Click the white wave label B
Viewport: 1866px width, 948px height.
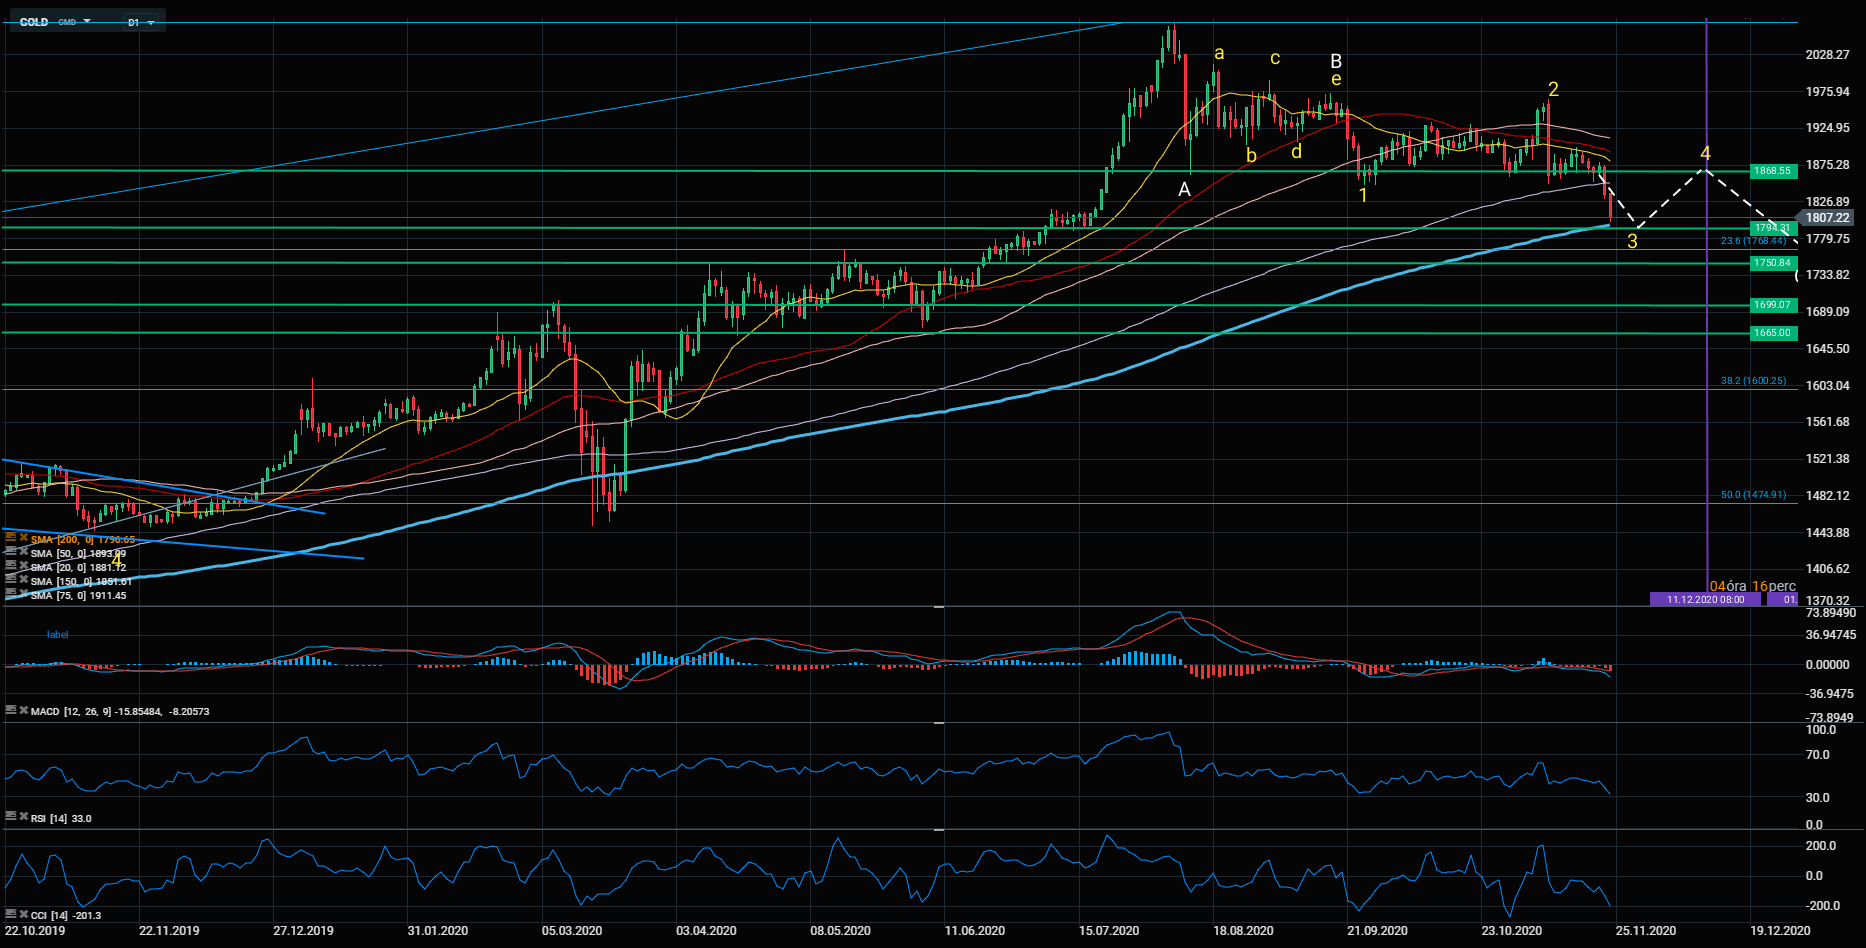pyautogui.click(x=1336, y=62)
